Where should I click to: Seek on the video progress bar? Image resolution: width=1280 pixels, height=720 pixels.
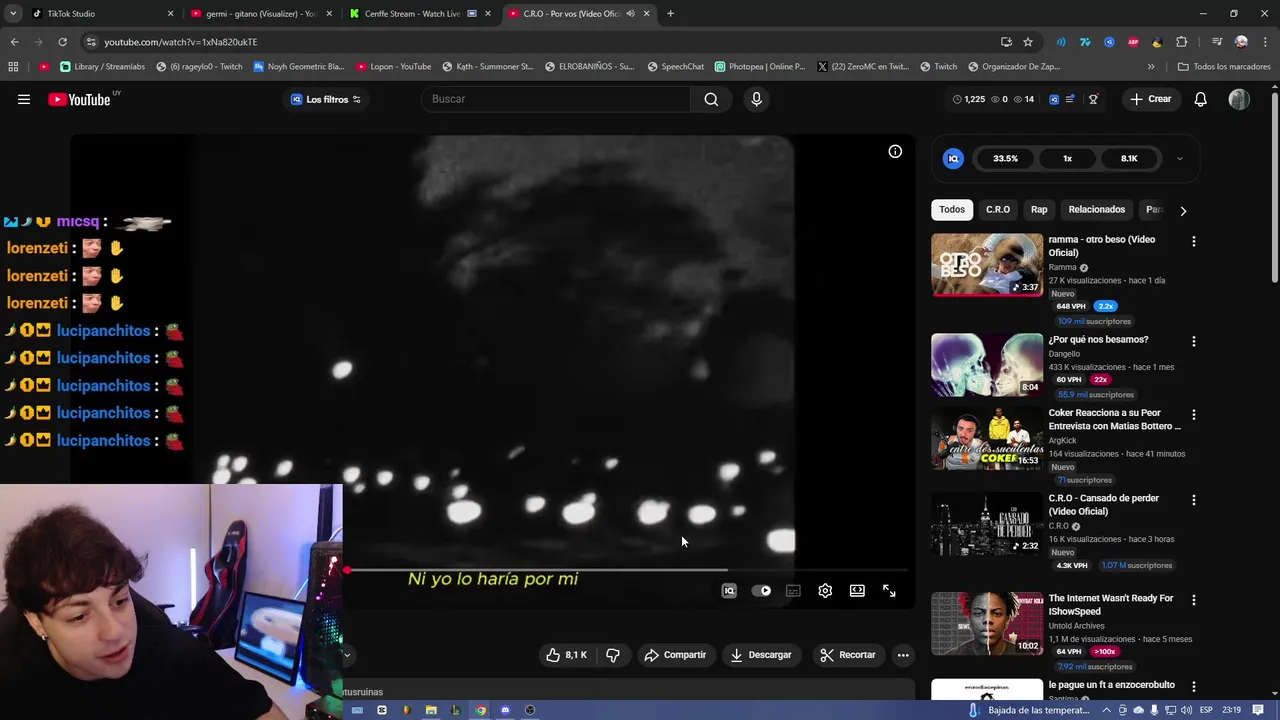pyautogui.click(x=627, y=570)
